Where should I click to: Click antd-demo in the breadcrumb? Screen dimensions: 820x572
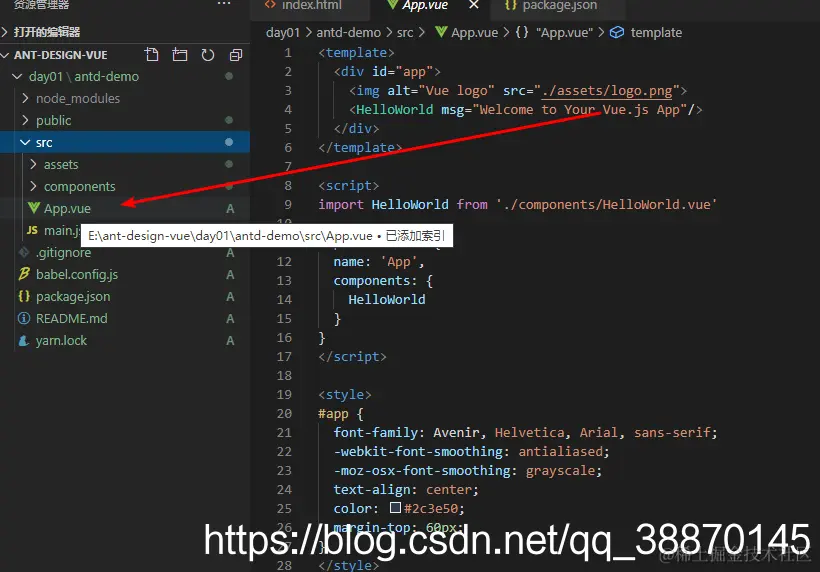(x=348, y=32)
